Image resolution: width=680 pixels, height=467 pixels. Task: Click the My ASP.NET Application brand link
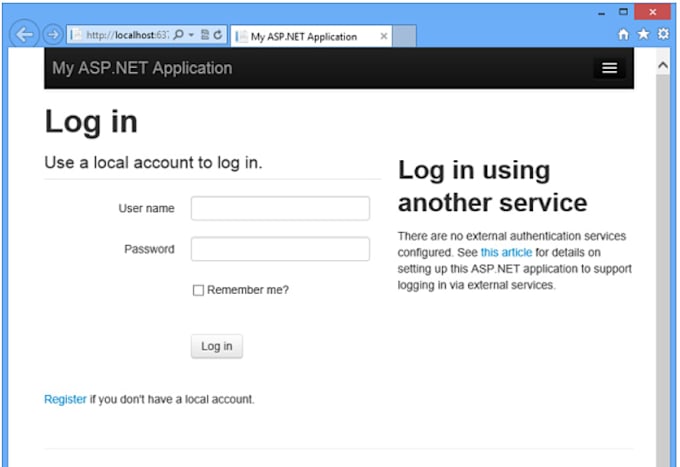142,68
